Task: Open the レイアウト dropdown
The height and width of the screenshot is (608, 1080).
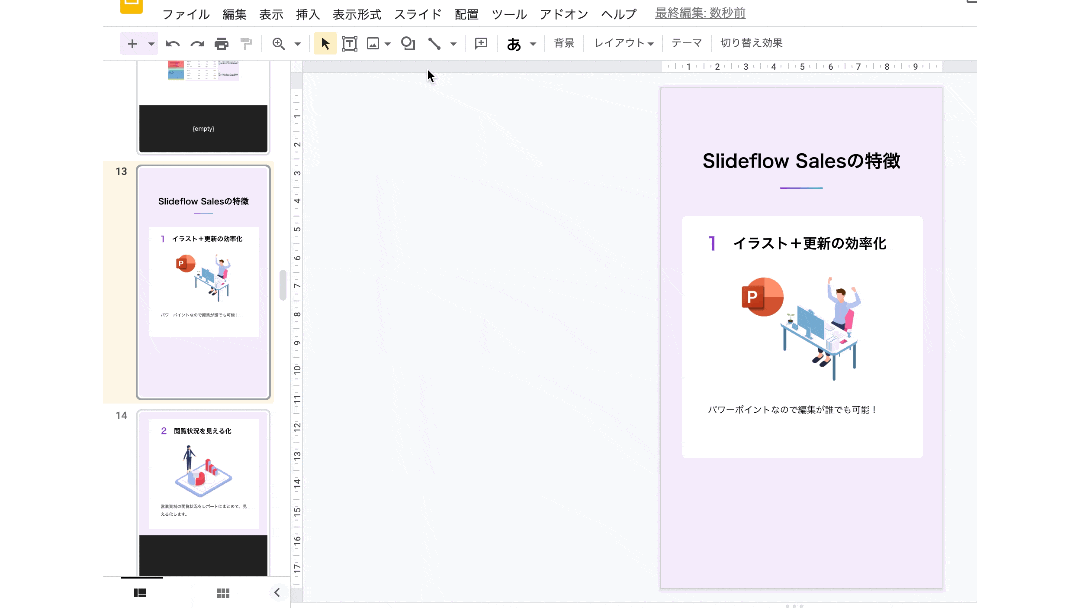Action: [x=623, y=44]
